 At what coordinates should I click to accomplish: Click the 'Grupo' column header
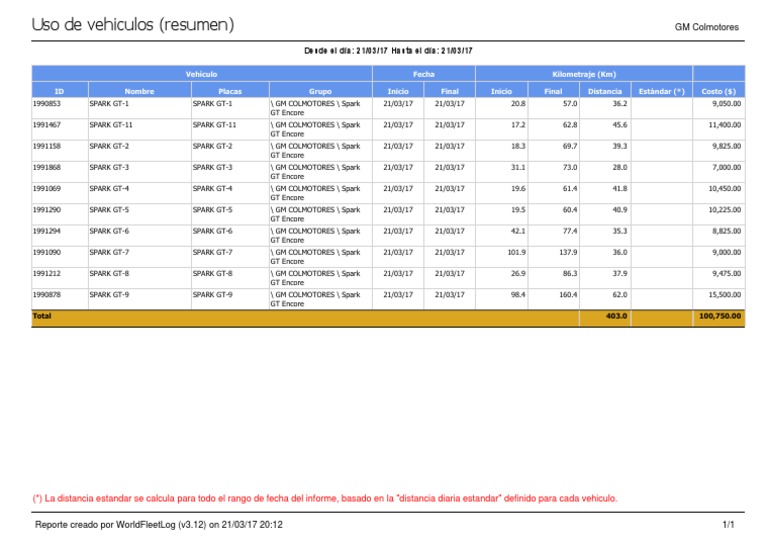(320, 91)
